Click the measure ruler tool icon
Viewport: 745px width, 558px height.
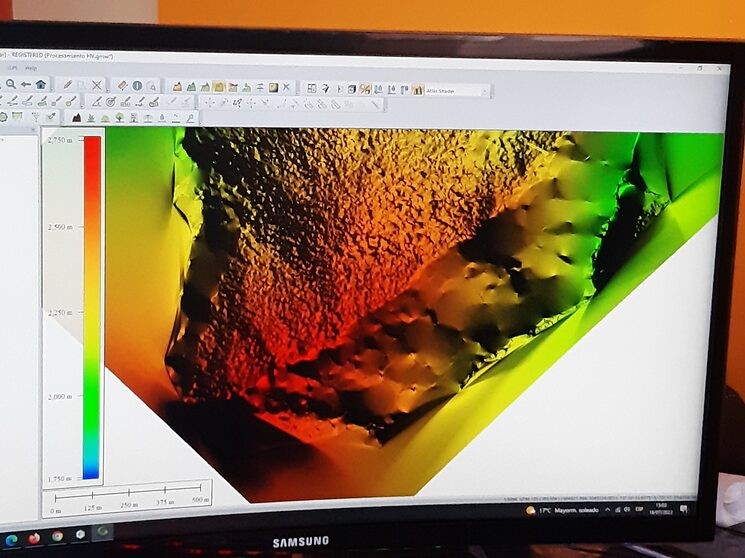click(x=121, y=86)
